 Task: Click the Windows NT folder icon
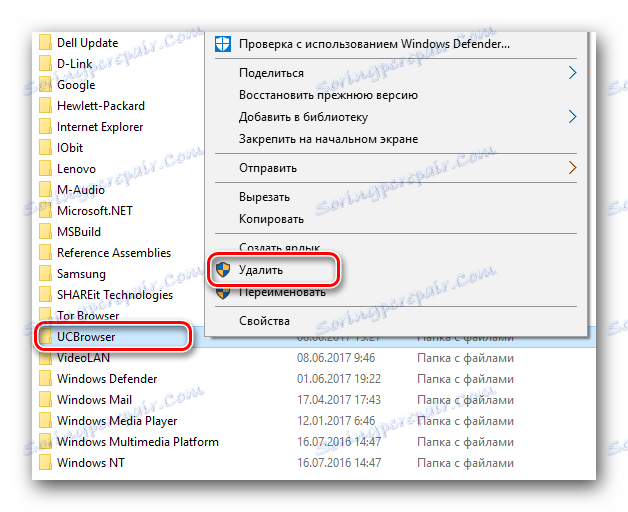[45, 463]
